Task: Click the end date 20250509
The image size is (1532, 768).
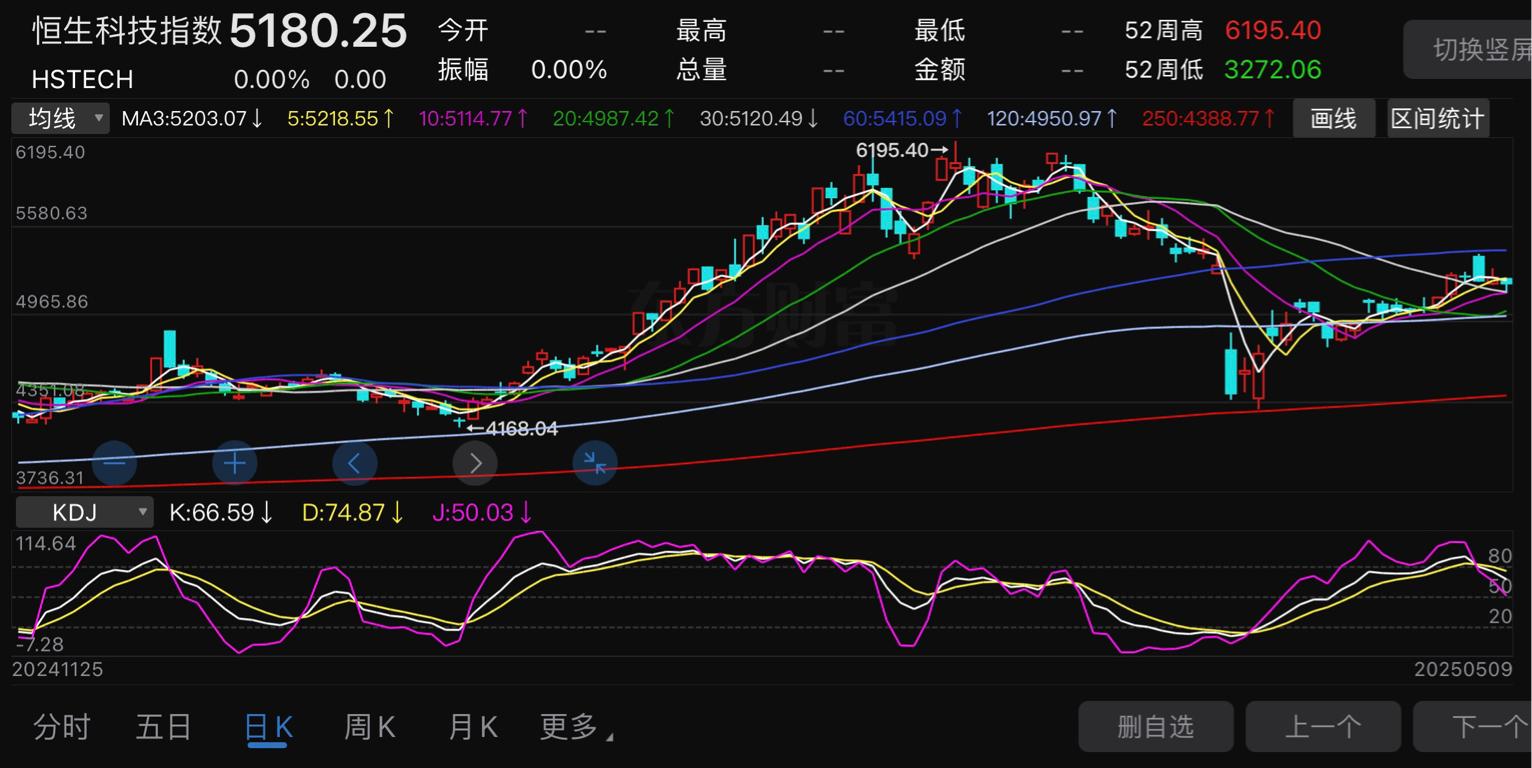Action: pyautogui.click(x=1462, y=669)
